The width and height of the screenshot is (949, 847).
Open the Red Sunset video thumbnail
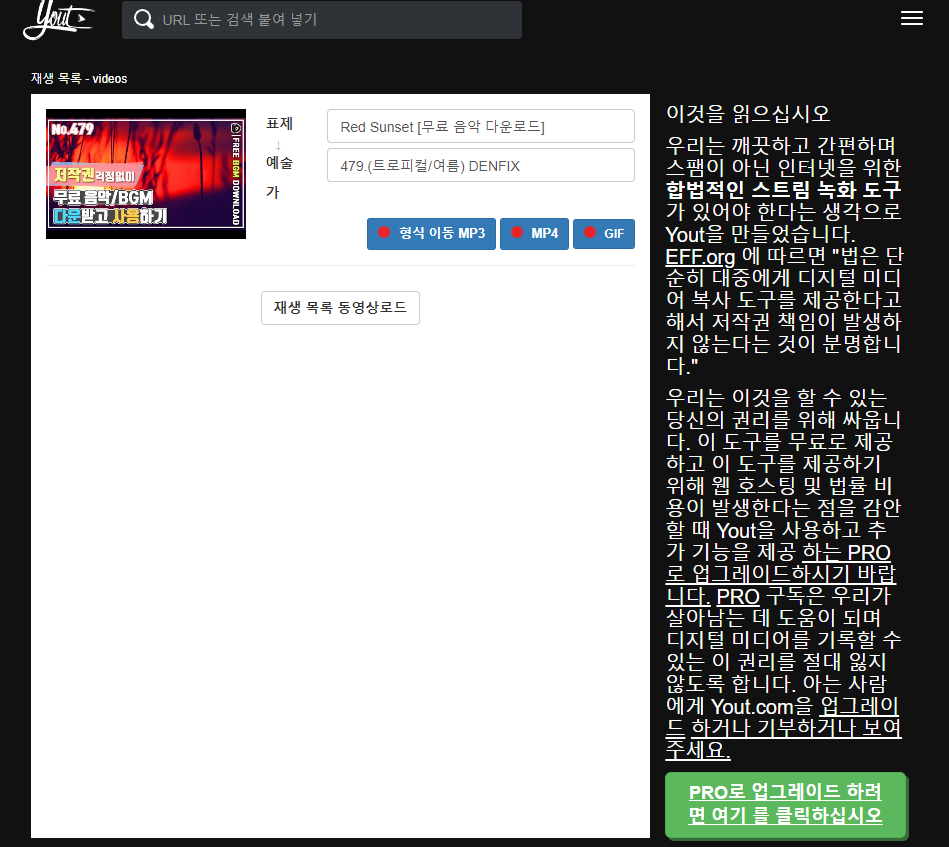point(146,174)
